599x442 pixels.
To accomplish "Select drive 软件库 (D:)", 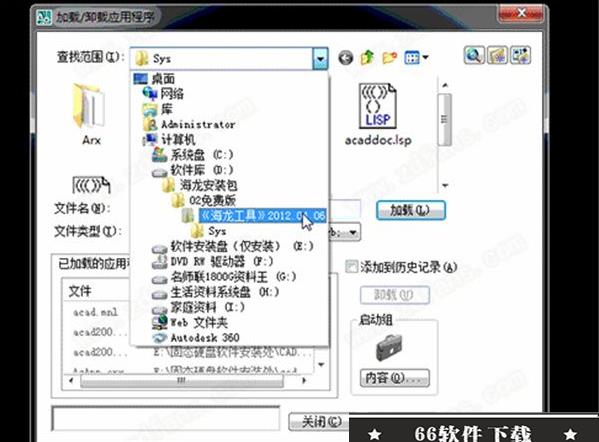I will pyautogui.click(x=193, y=170).
